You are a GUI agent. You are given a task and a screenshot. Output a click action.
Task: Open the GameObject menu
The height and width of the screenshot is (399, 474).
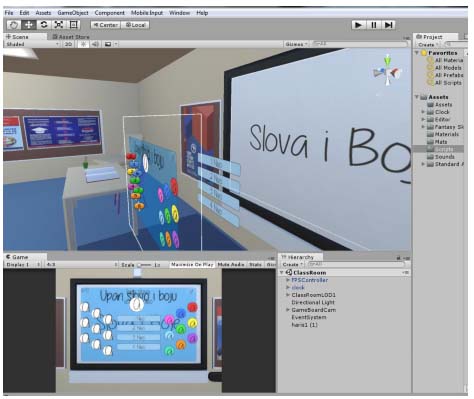[x=73, y=13]
